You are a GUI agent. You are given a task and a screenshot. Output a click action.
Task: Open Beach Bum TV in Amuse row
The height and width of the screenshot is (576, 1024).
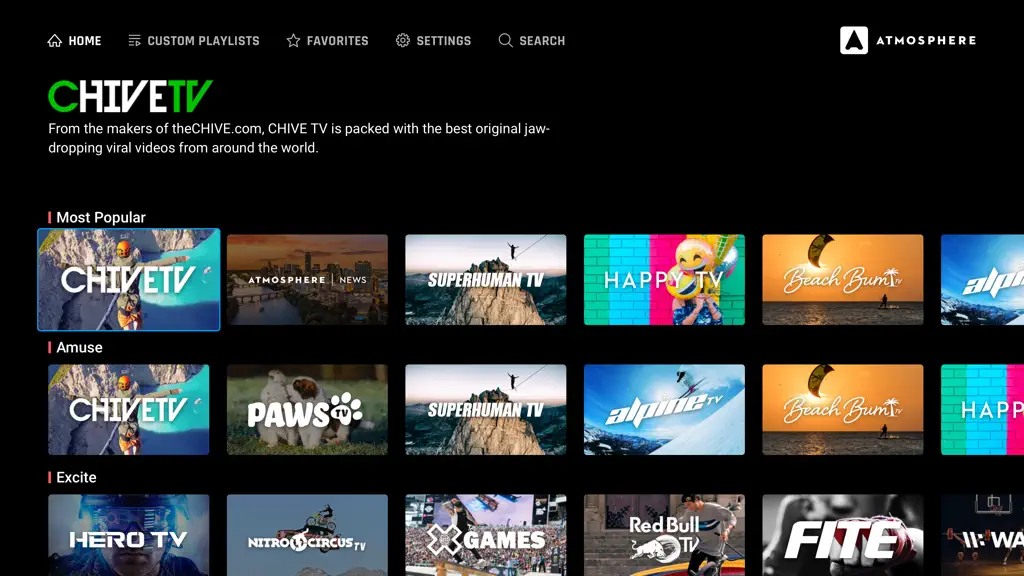[842, 409]
